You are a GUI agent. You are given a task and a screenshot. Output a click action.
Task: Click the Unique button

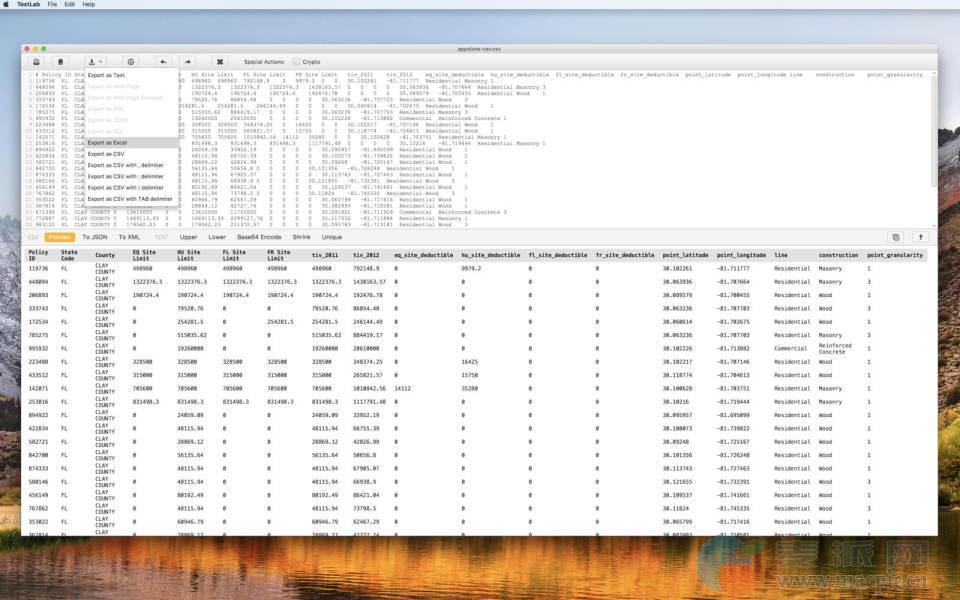tap(332, 237)
